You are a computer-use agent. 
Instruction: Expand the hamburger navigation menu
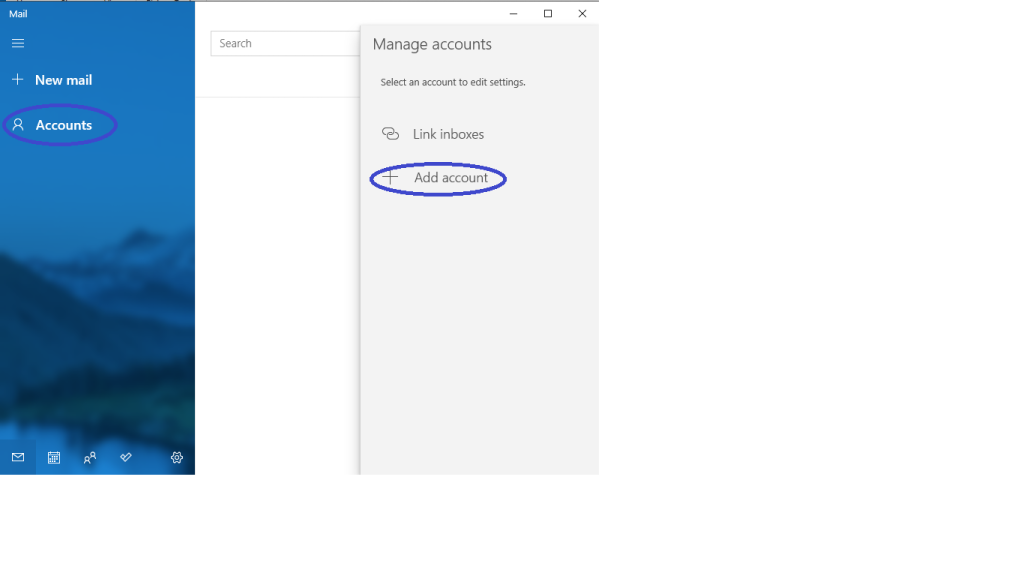(18, 43)
